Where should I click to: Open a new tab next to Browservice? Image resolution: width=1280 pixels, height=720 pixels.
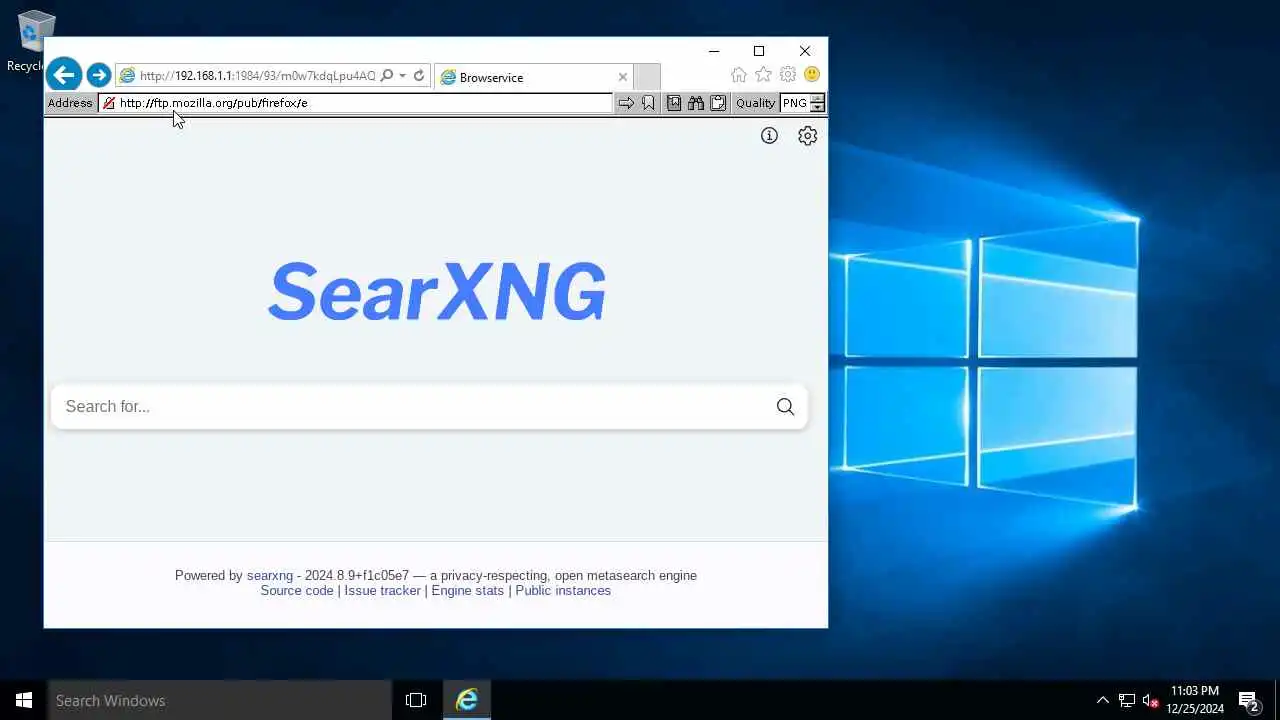tap(648, 77)
